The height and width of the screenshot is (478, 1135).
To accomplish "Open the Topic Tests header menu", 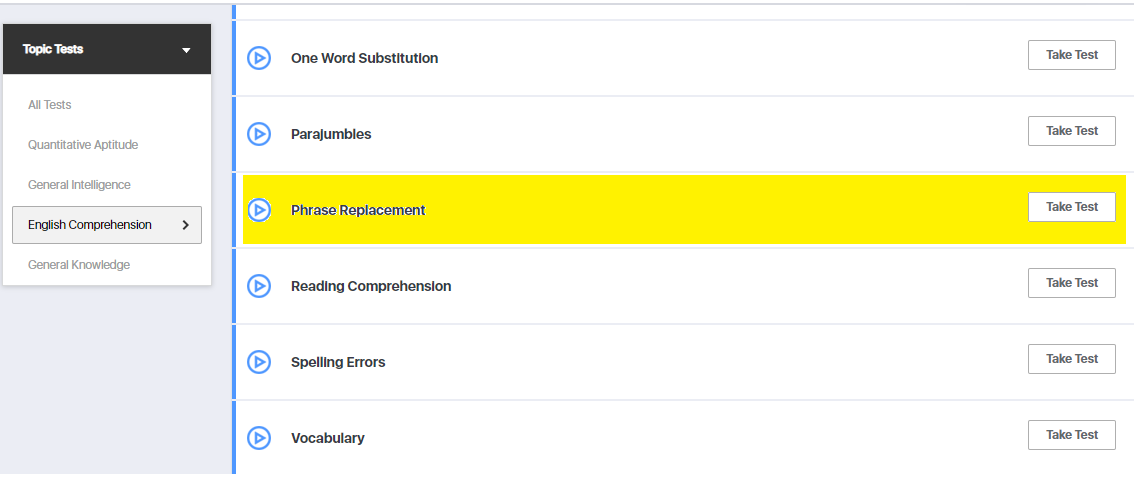I will click(54, 49).
